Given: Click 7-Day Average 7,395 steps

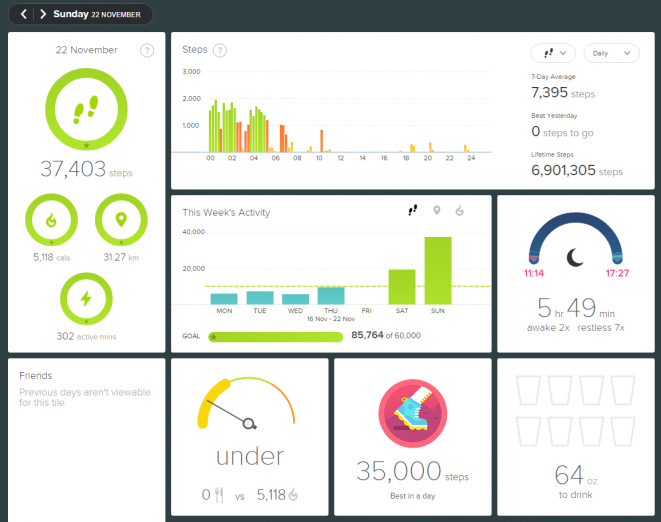Looking at the screenshot, I should click(563, 93).
